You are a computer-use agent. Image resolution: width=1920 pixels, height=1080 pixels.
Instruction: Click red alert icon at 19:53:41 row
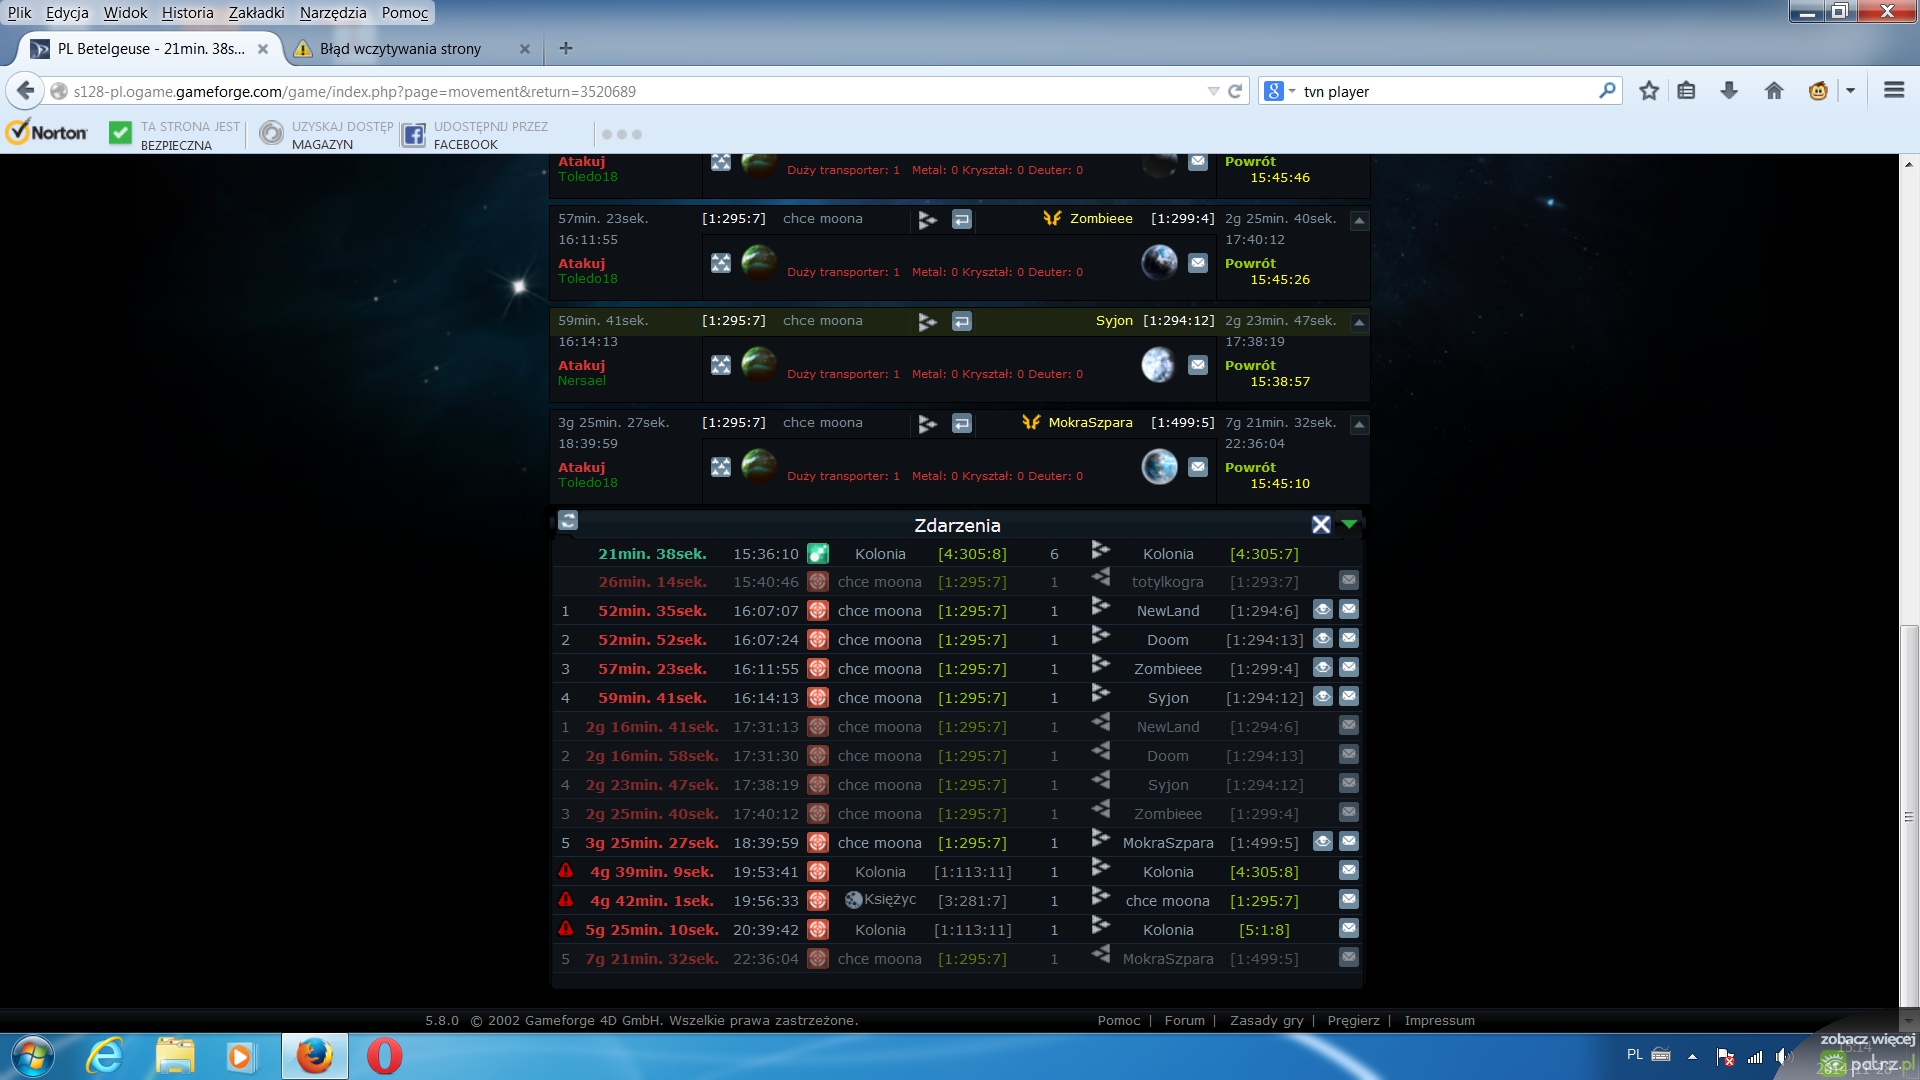(x=566, y=871)
